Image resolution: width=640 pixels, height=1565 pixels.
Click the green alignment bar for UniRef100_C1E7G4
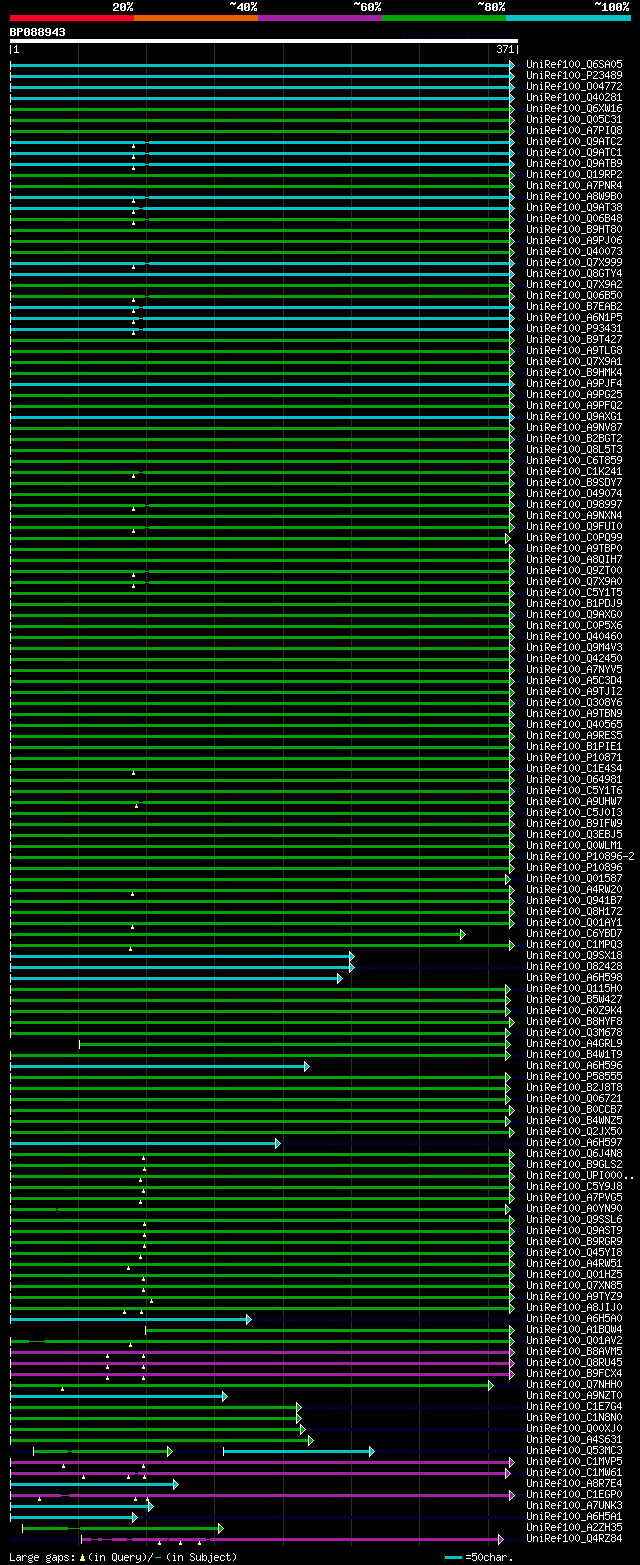pyautogui.click(x=156, y=1407)
